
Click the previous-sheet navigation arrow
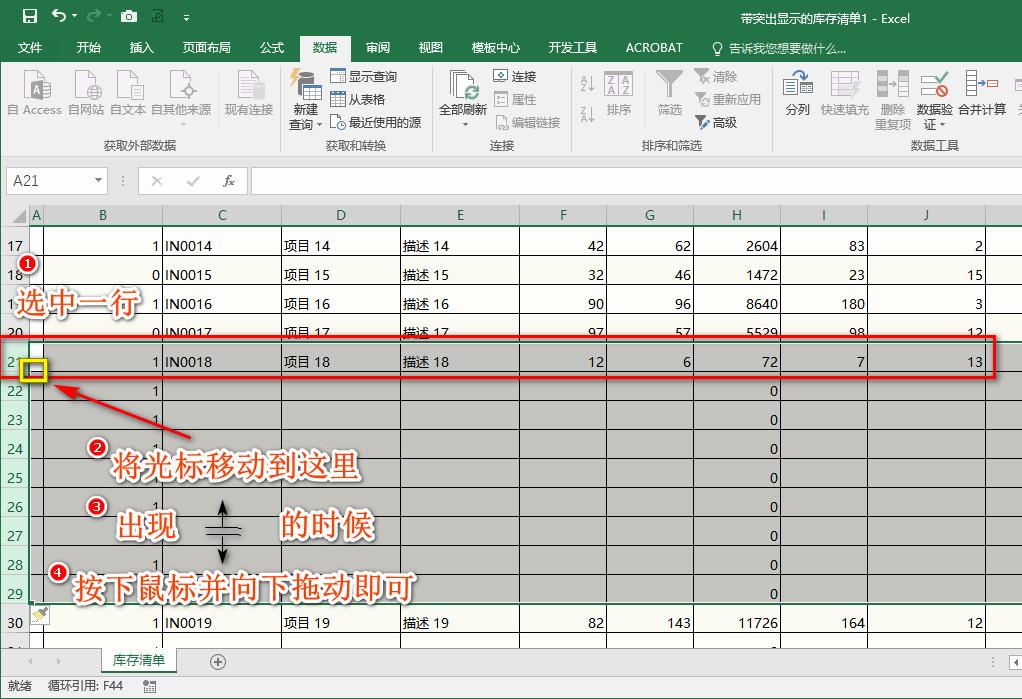click(30, 661)
